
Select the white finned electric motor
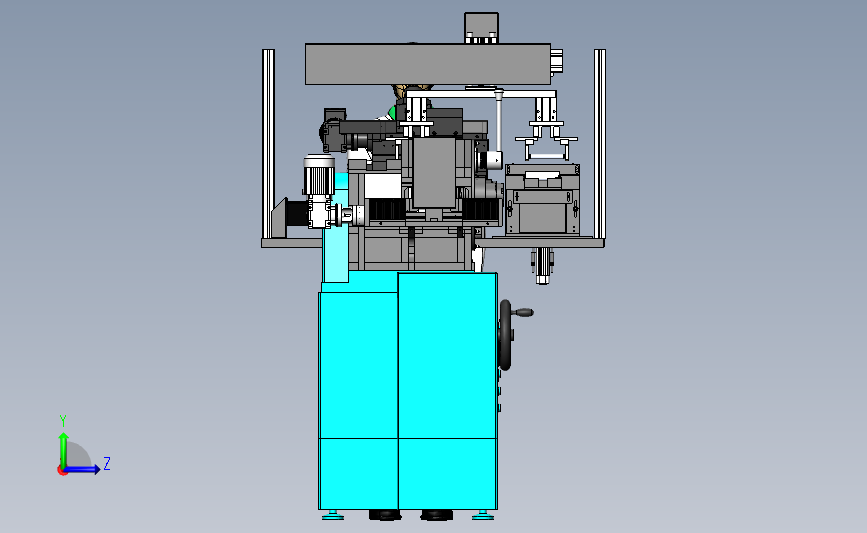point(319,175)
